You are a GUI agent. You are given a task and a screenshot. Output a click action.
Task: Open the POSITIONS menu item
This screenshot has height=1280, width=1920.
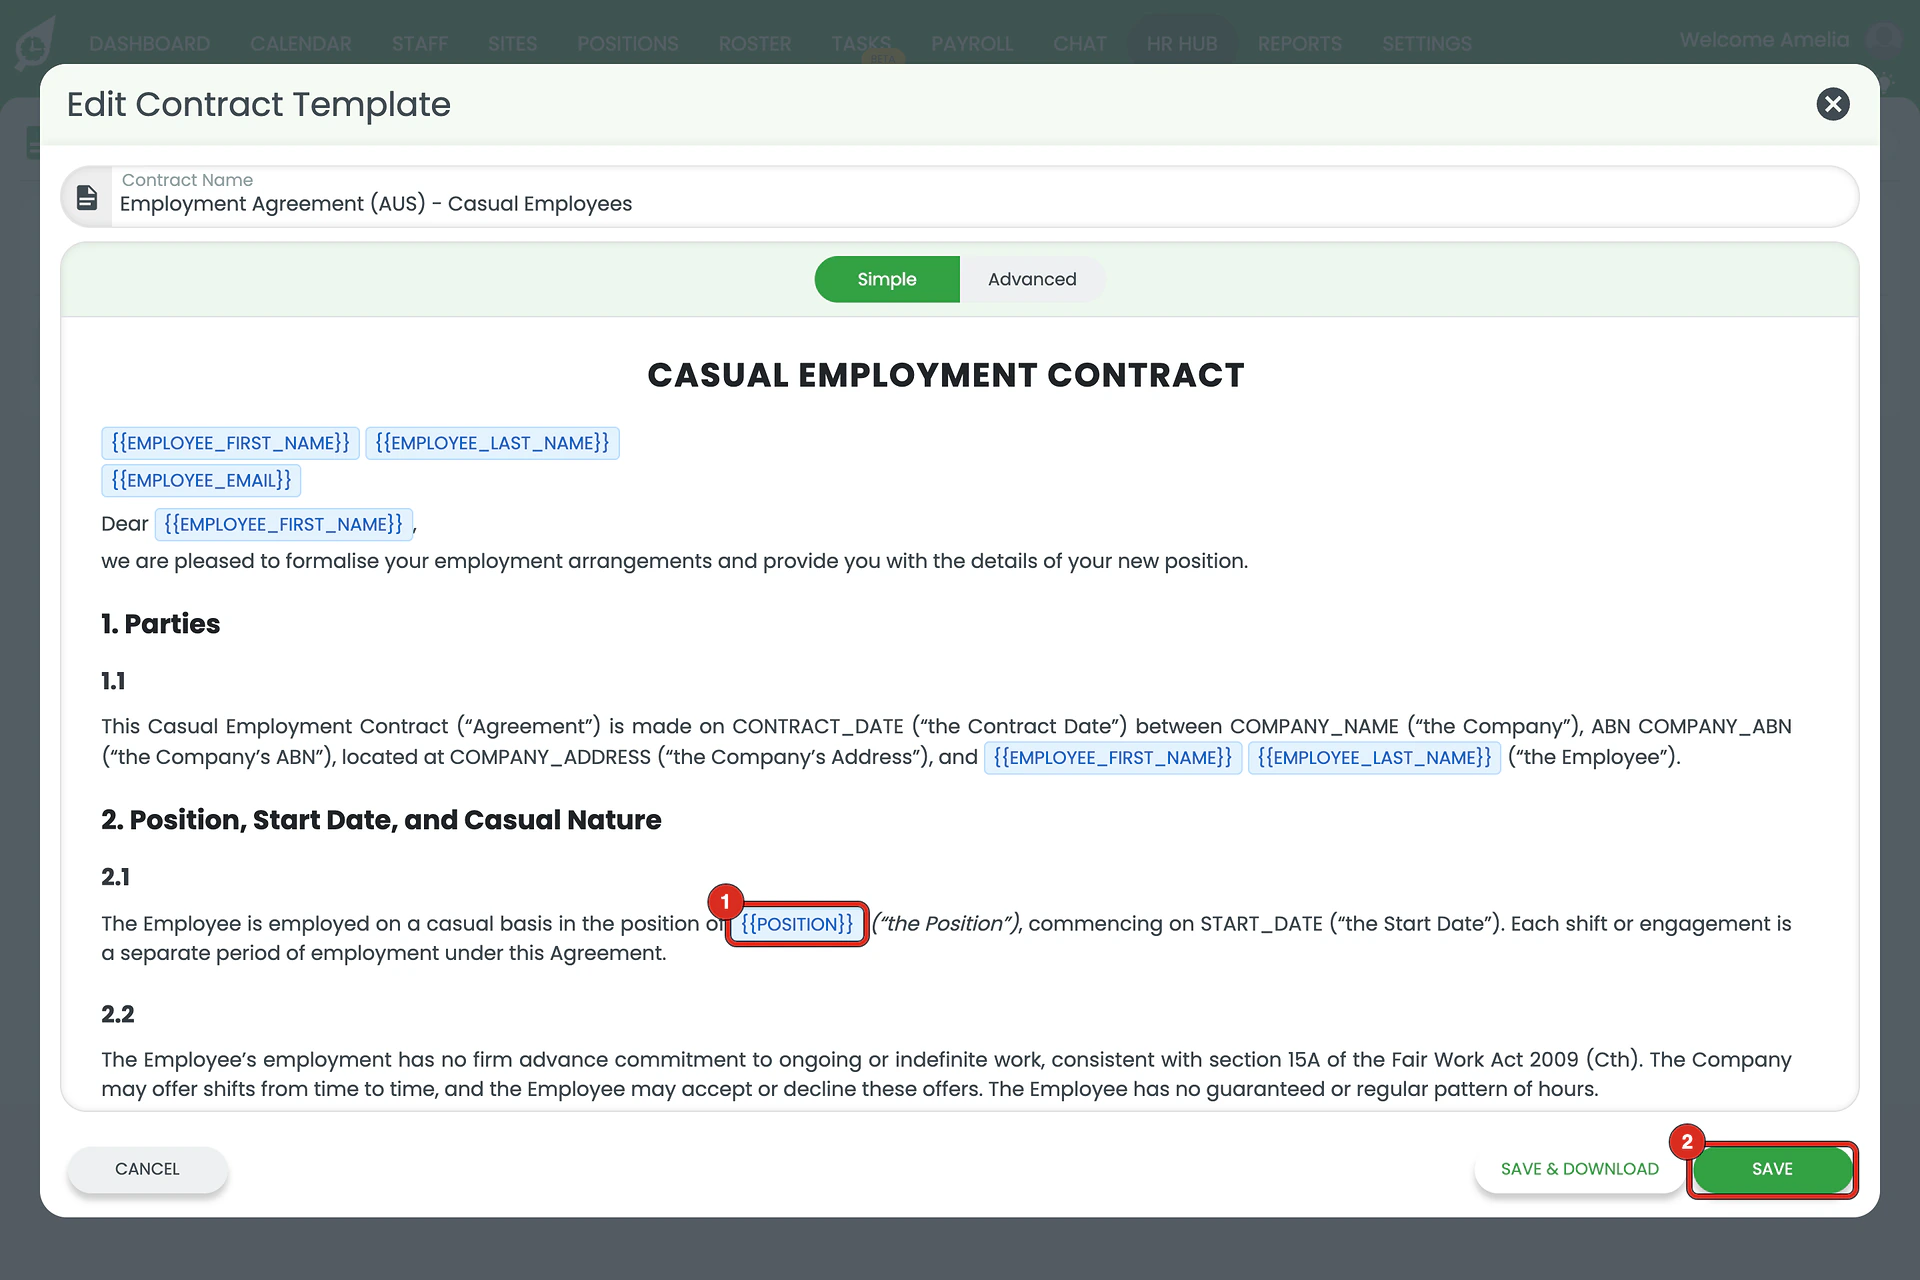(x=628, y=44)
